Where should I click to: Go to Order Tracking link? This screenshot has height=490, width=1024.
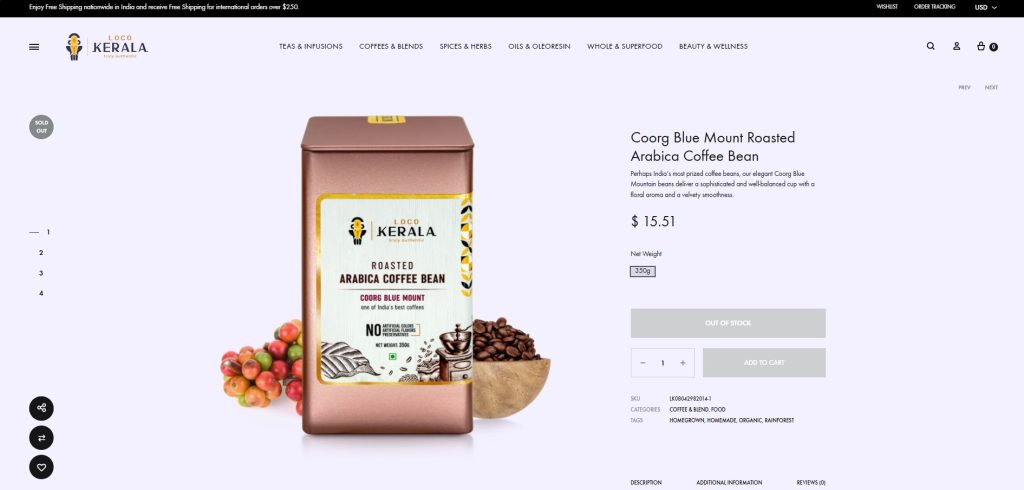coord(935,7)
